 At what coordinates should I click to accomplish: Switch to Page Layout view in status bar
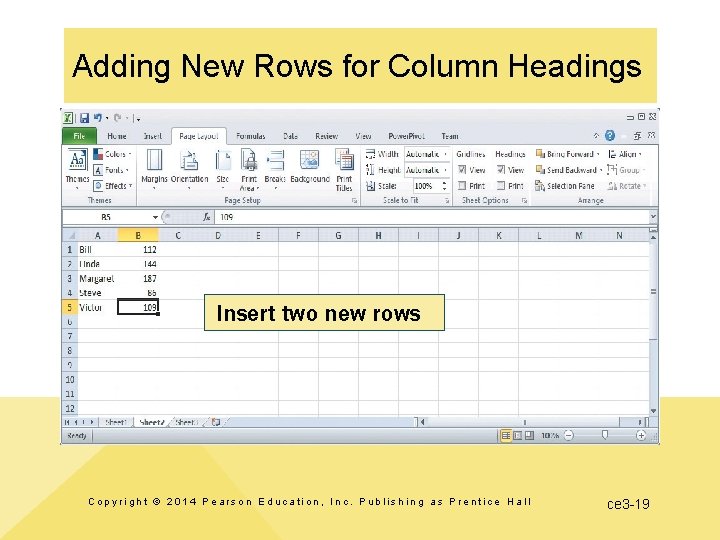click(x=518, y=435)
